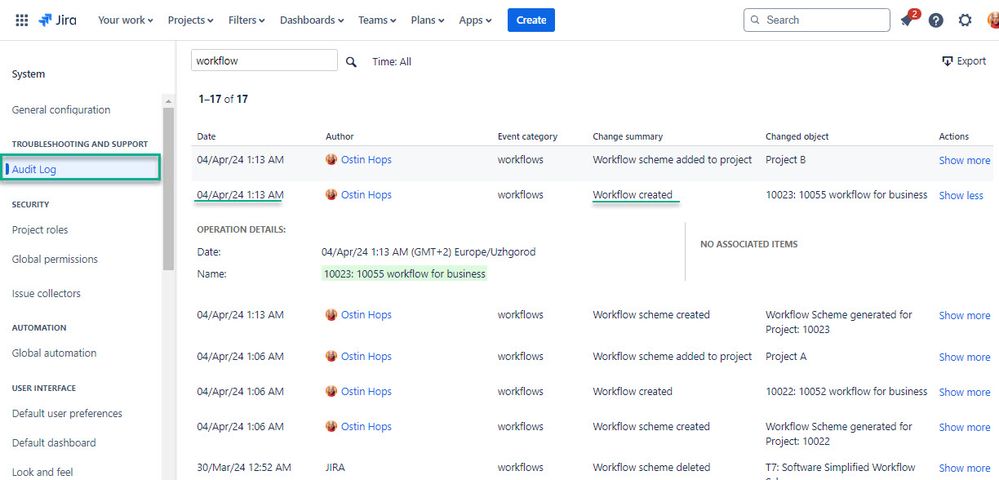
Task: Open General configuration in the sidebar
Action: pyautogui.click(x=61, y=110)
